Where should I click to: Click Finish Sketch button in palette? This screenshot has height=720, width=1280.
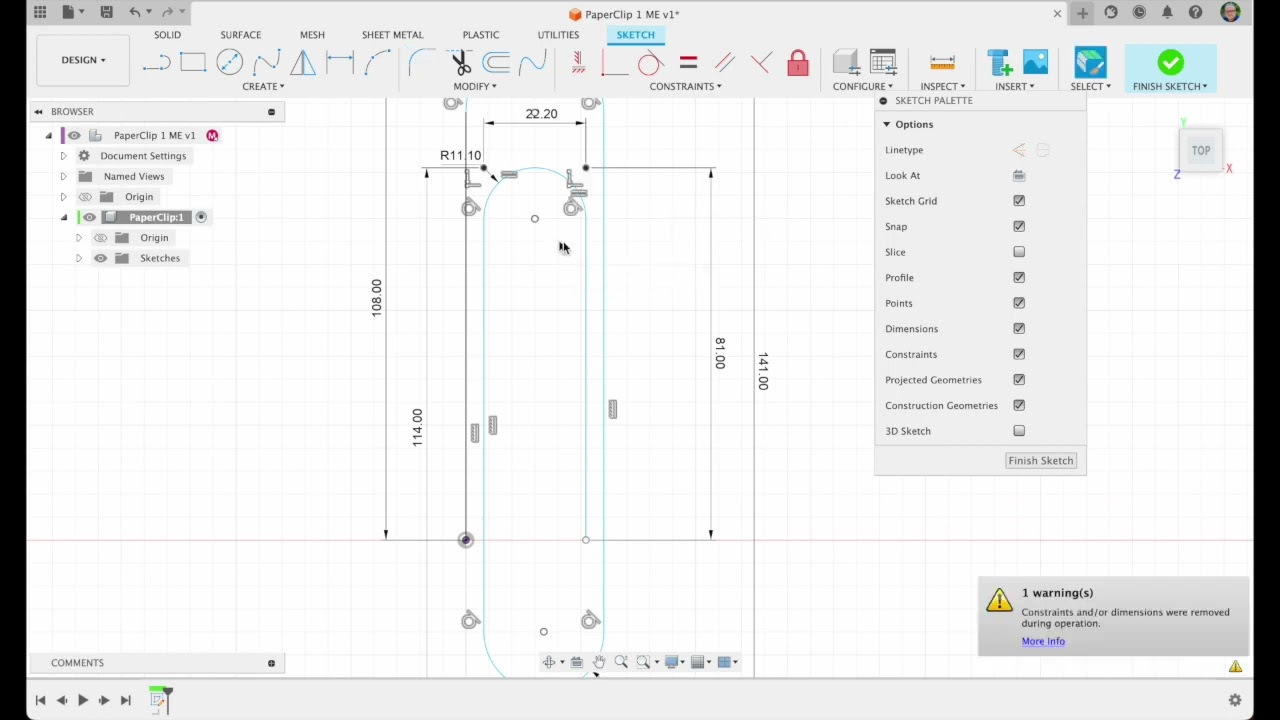1041,461
